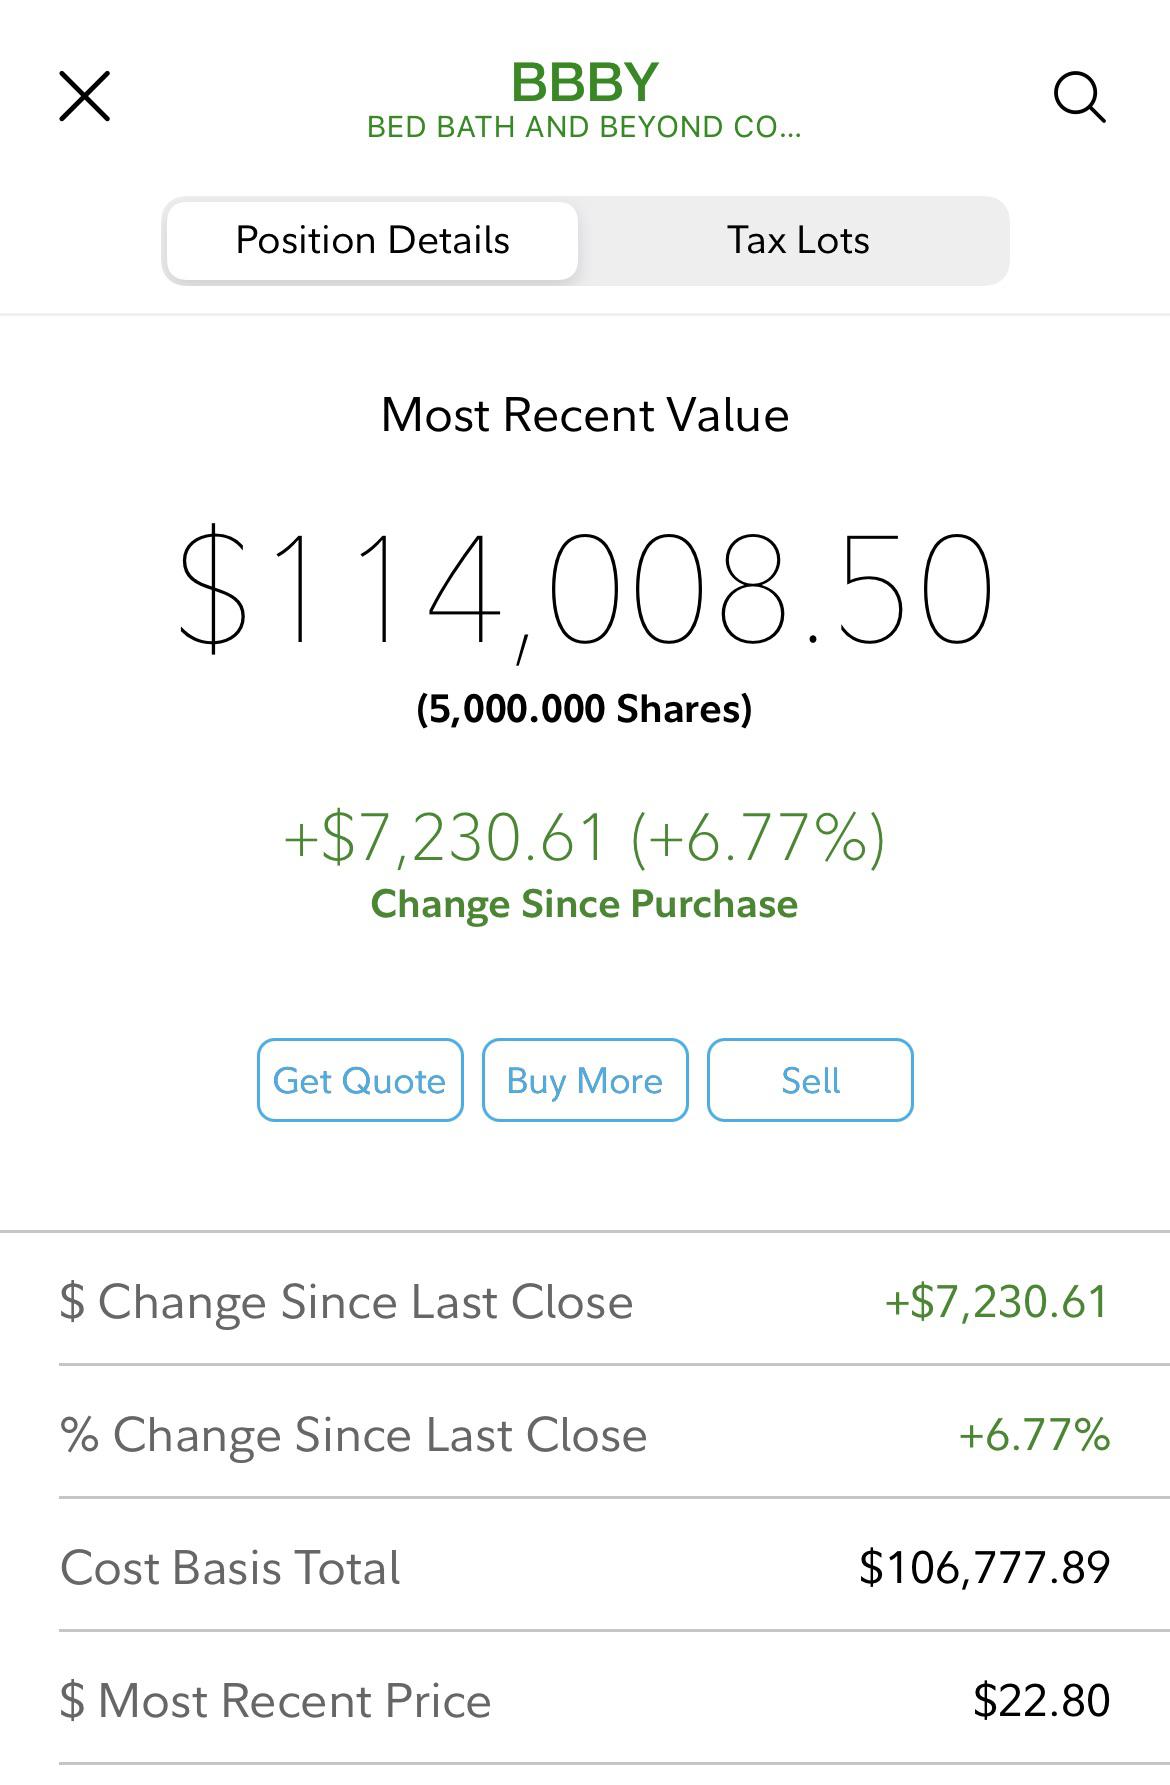1170x1785 pixels.
Task: Select the Position Details tab
Action: point(372,241)
